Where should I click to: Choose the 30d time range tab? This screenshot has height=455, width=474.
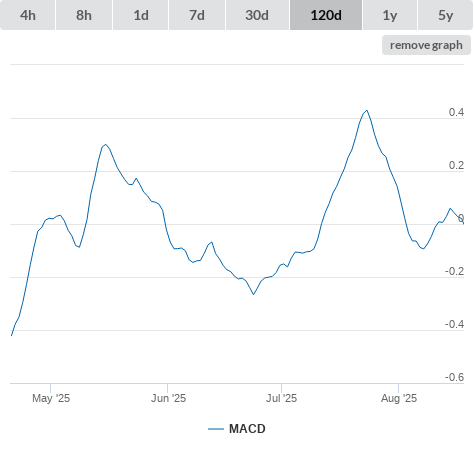257,15
